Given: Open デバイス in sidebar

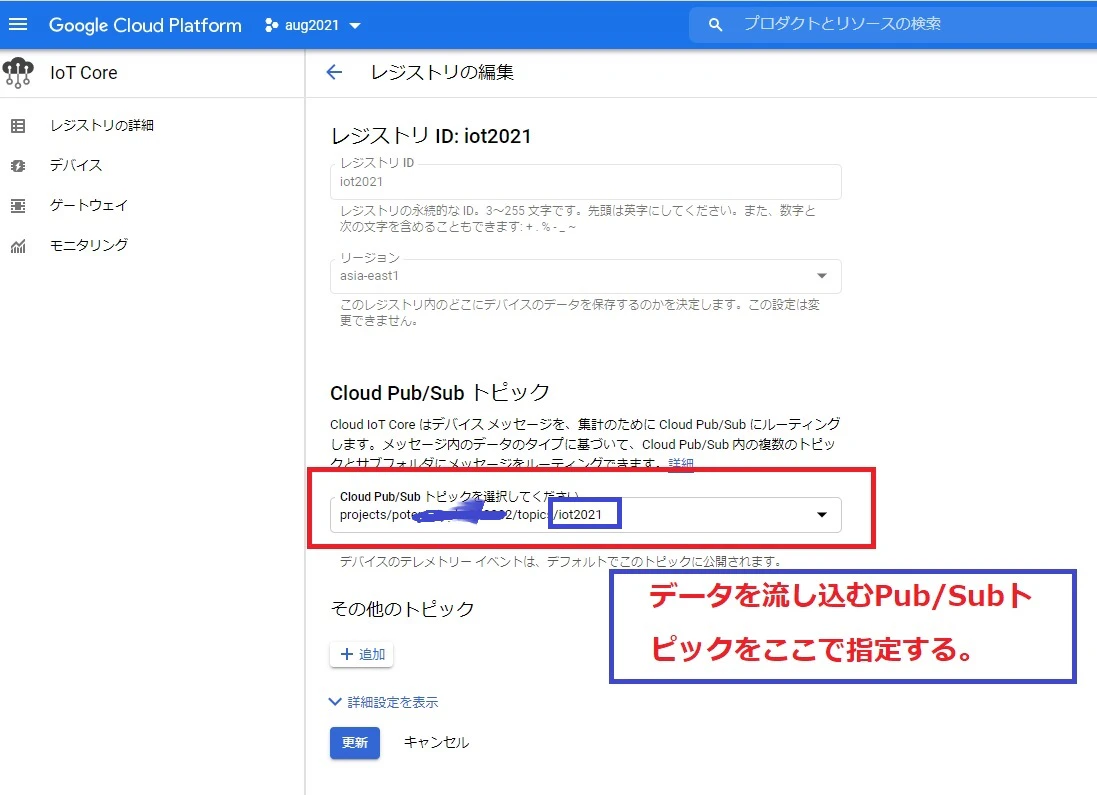Looking at the screenshot, I should 76,165.
